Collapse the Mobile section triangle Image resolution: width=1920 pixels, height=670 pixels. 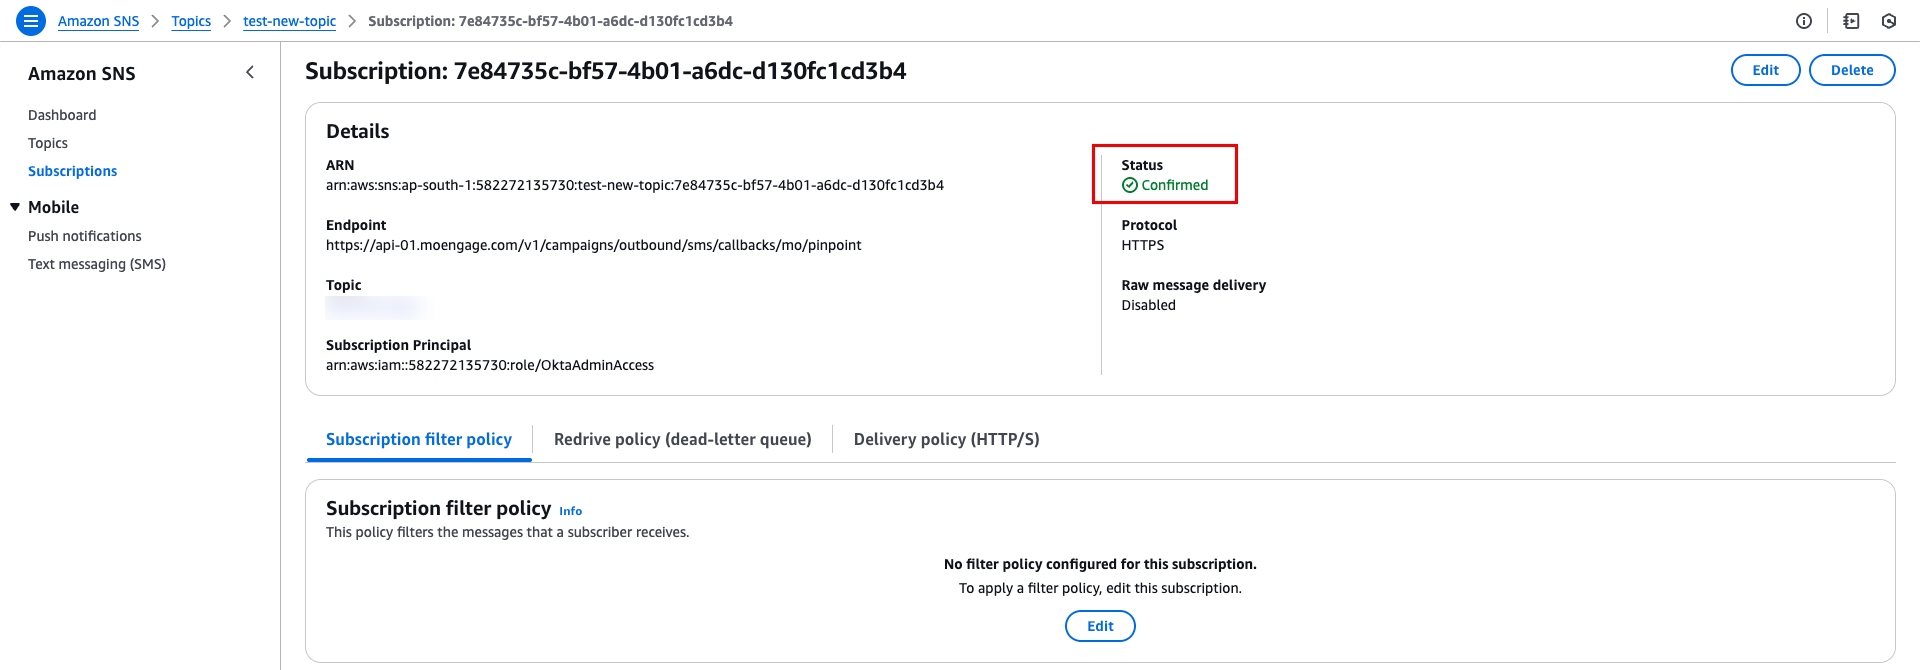[x=15, y=207]
